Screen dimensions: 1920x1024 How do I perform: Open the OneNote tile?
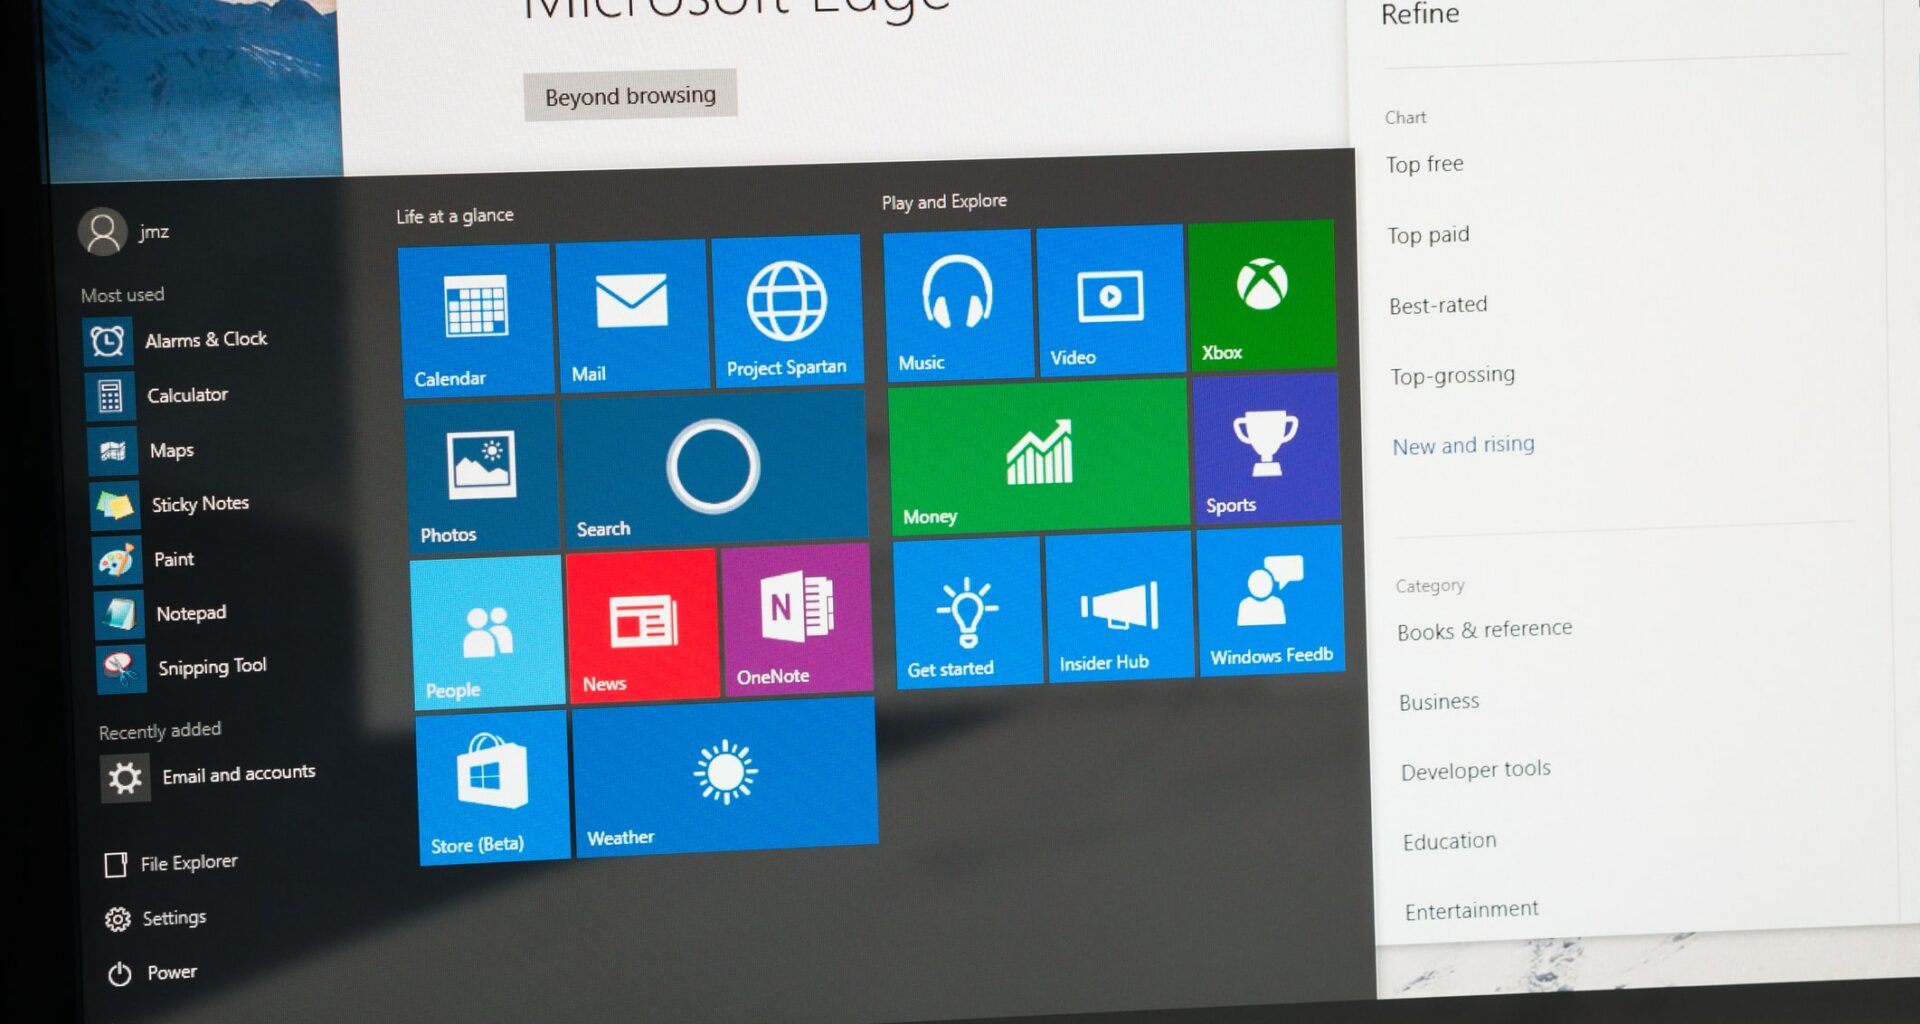(x=795, y=617)
